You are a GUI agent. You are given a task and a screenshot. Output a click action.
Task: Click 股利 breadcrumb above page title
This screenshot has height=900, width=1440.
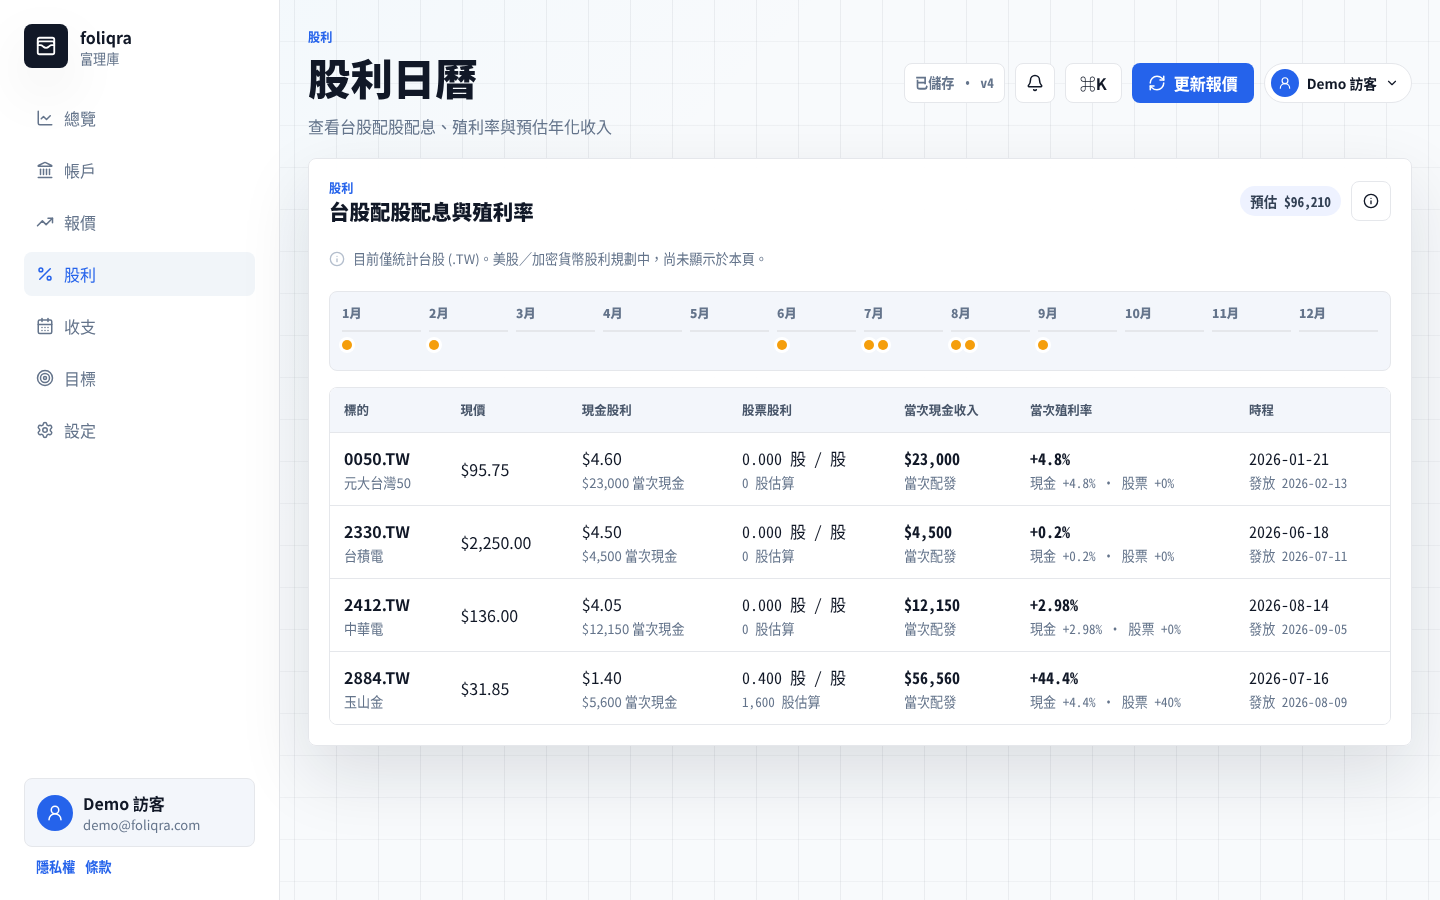click(320, 37)
